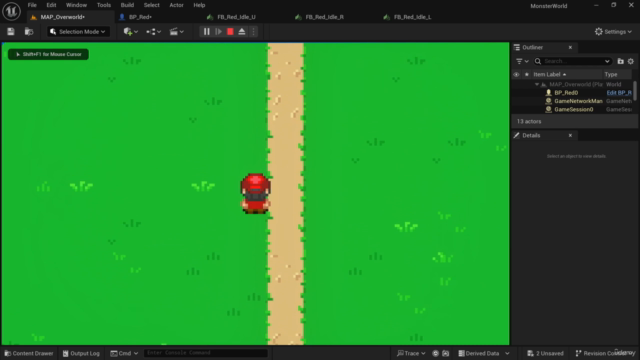Open the Window menu
Screen dimensions: 640x360
pyautogui.click(x=76, y=5)
